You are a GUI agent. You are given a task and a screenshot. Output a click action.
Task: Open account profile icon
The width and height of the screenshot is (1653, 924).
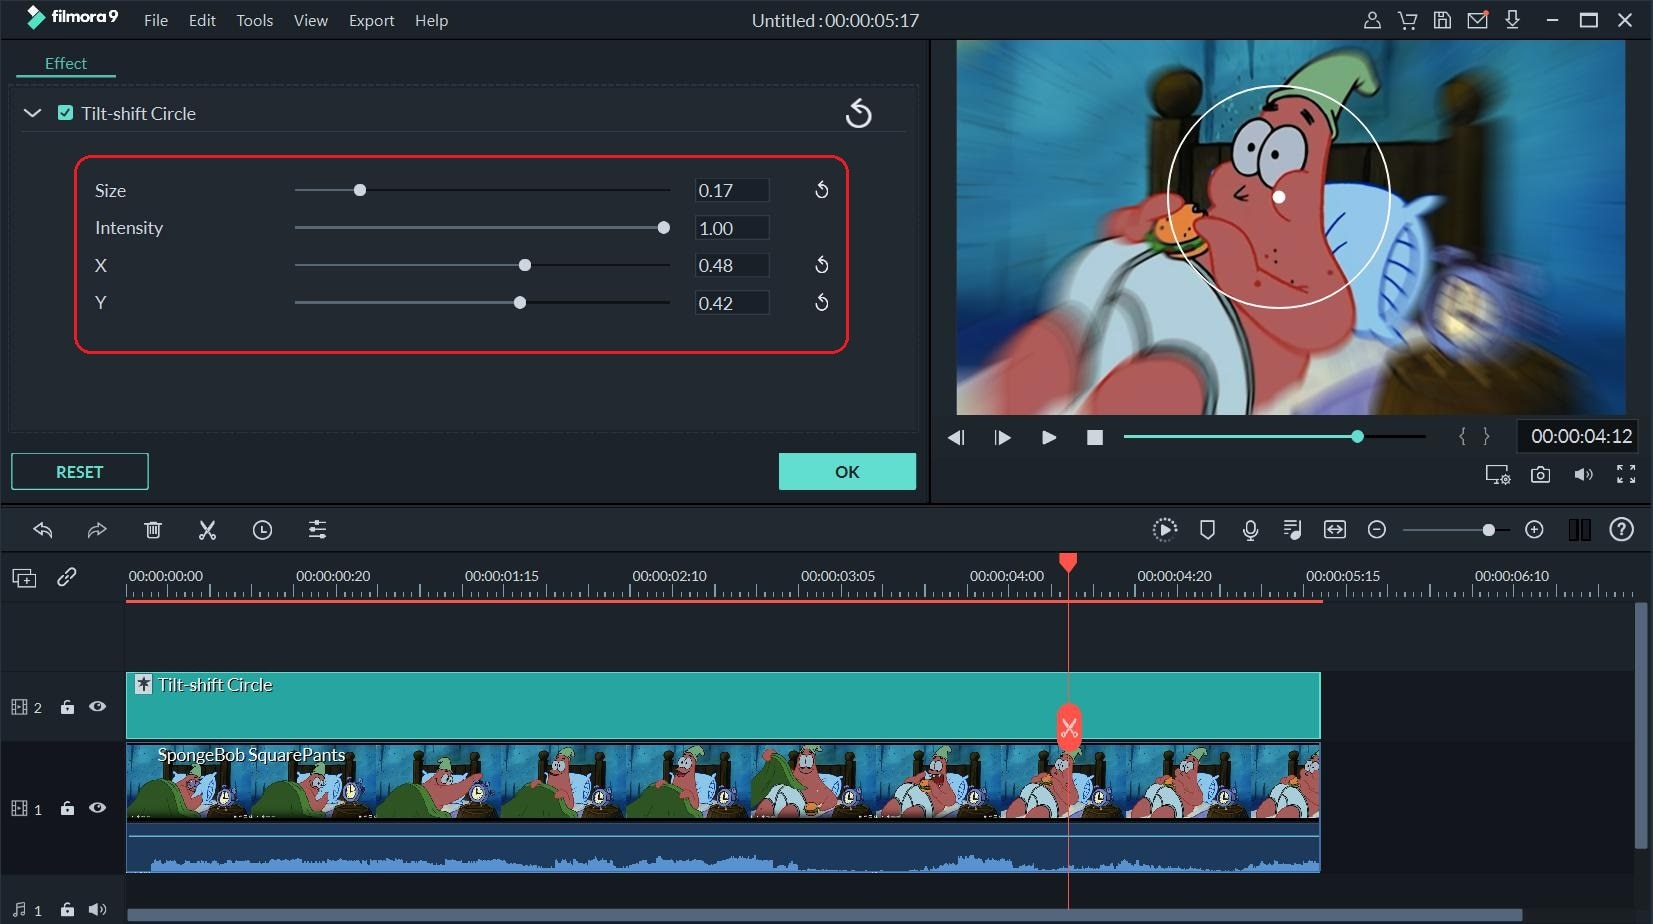[1372, 20]
